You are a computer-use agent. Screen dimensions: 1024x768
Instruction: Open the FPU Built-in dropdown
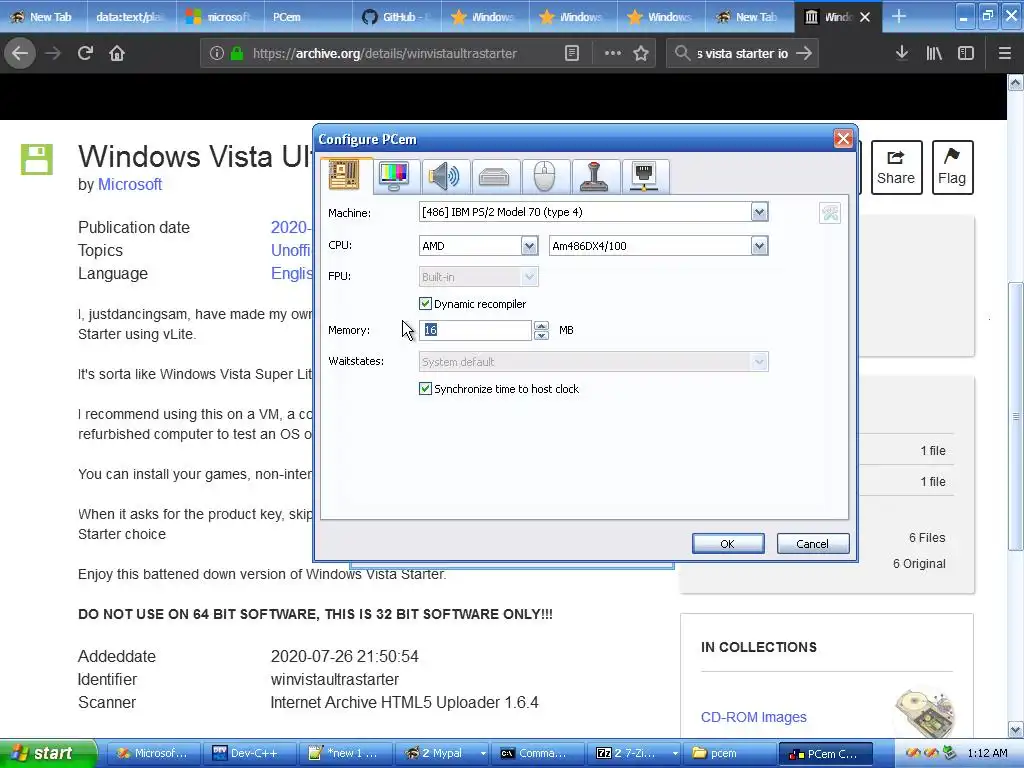click(529, 277)
